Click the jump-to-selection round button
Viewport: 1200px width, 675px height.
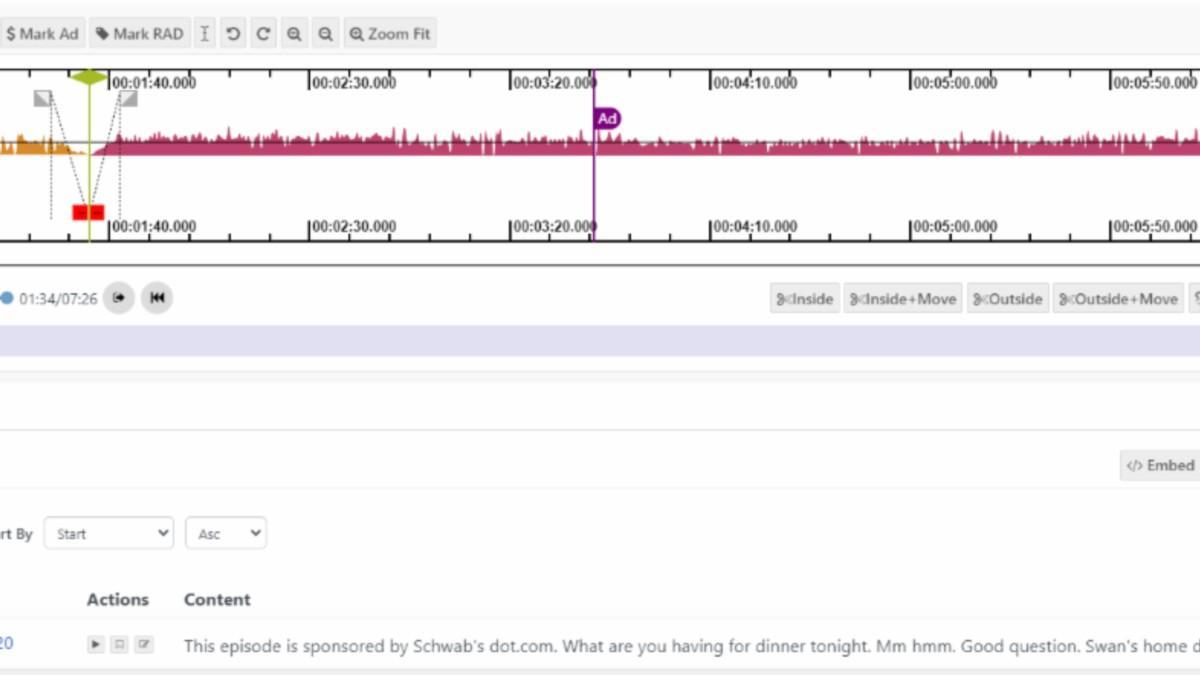coord(119,298)
